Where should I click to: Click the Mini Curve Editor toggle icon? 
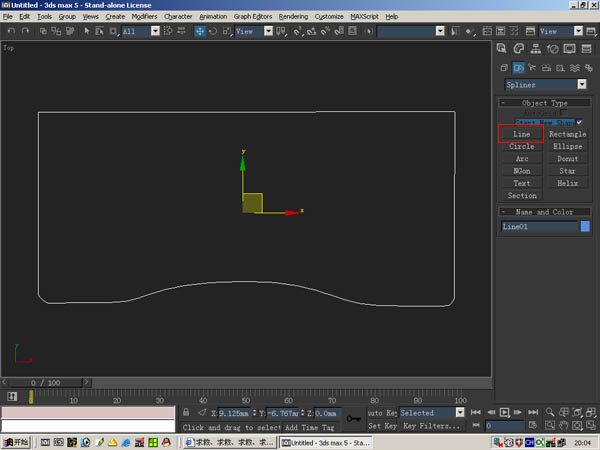click(x=12, y=396)
